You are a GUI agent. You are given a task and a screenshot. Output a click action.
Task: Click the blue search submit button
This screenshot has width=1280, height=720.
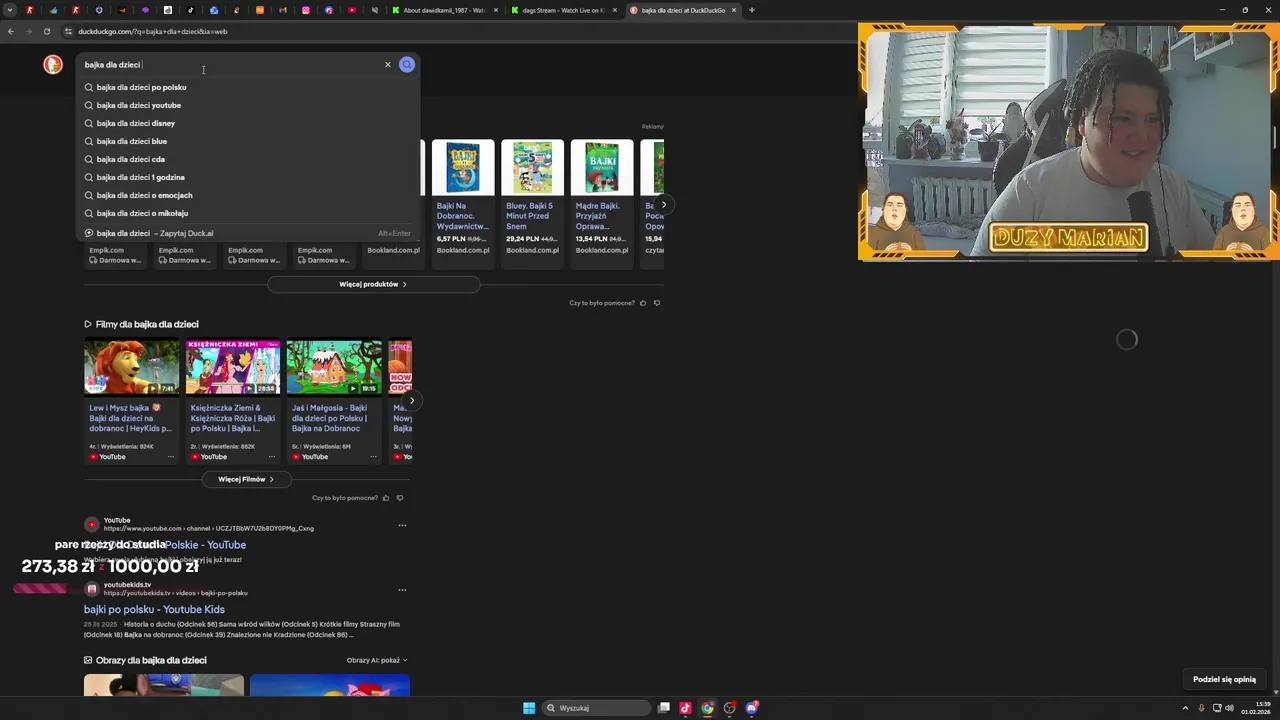point(407,64)
